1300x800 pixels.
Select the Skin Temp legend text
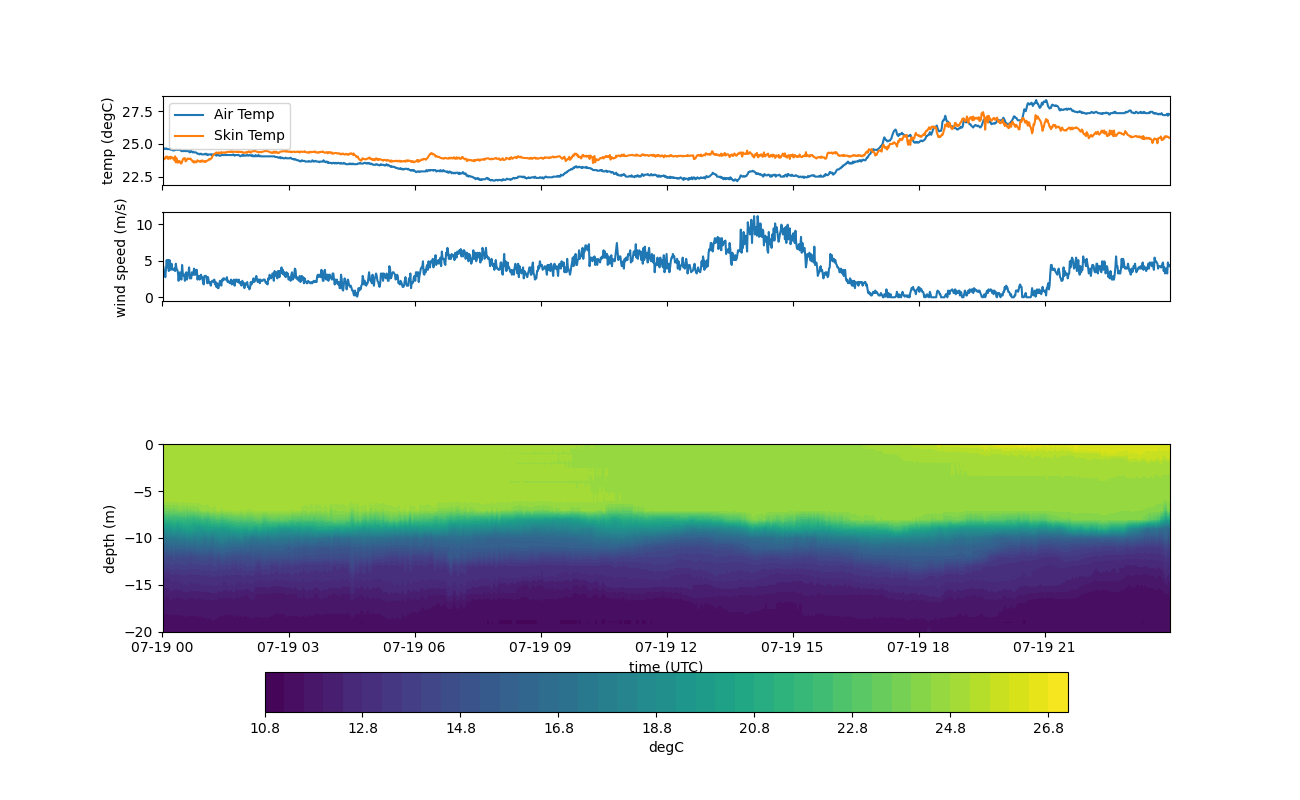click(x=249, y=136)
